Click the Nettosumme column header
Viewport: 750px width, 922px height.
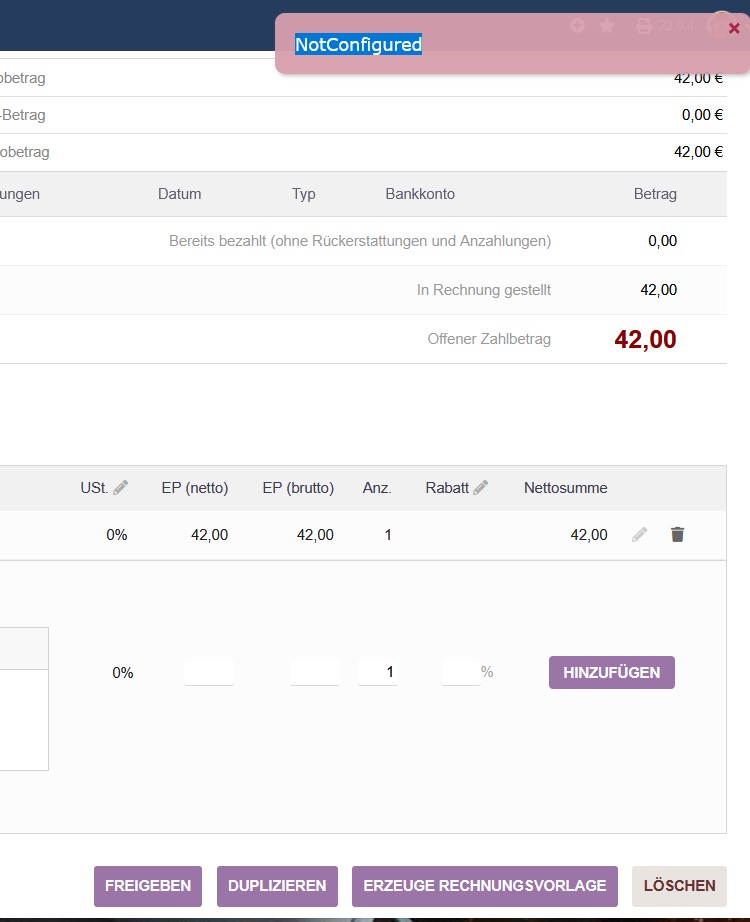click(565, 488)
